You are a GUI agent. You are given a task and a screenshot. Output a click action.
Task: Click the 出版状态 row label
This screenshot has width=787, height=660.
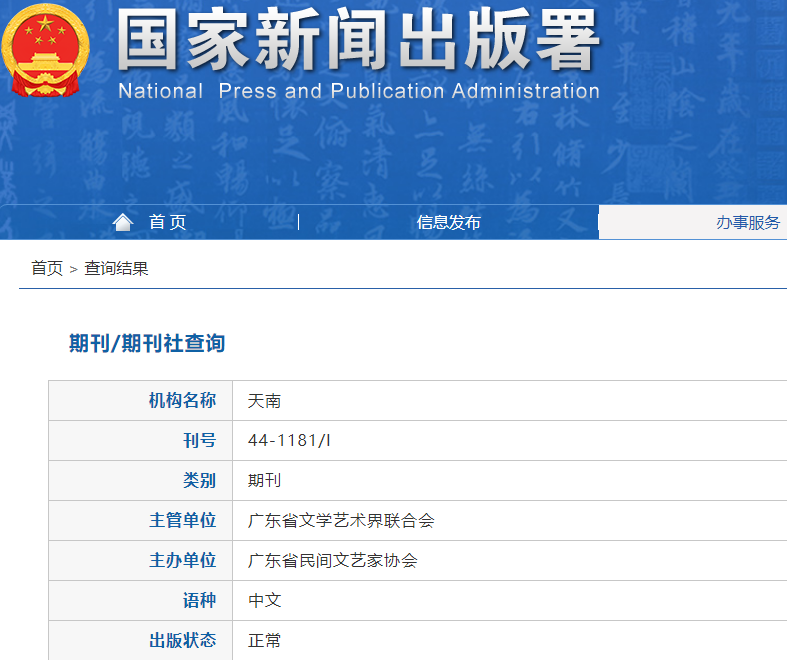click(x=182, y=641)
